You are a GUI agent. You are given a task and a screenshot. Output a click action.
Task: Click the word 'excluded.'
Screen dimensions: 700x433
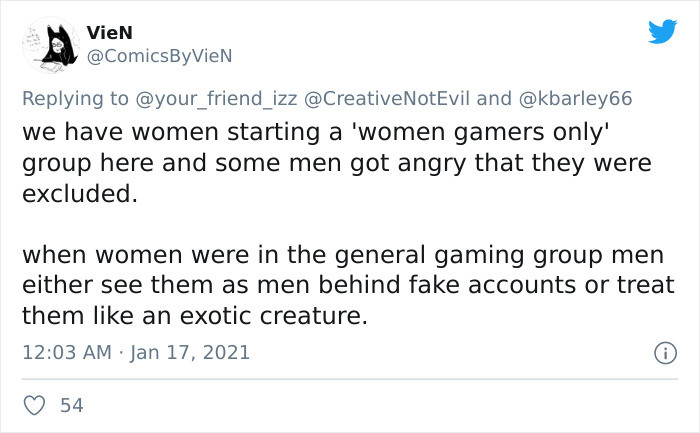click(x=79, y=194)
